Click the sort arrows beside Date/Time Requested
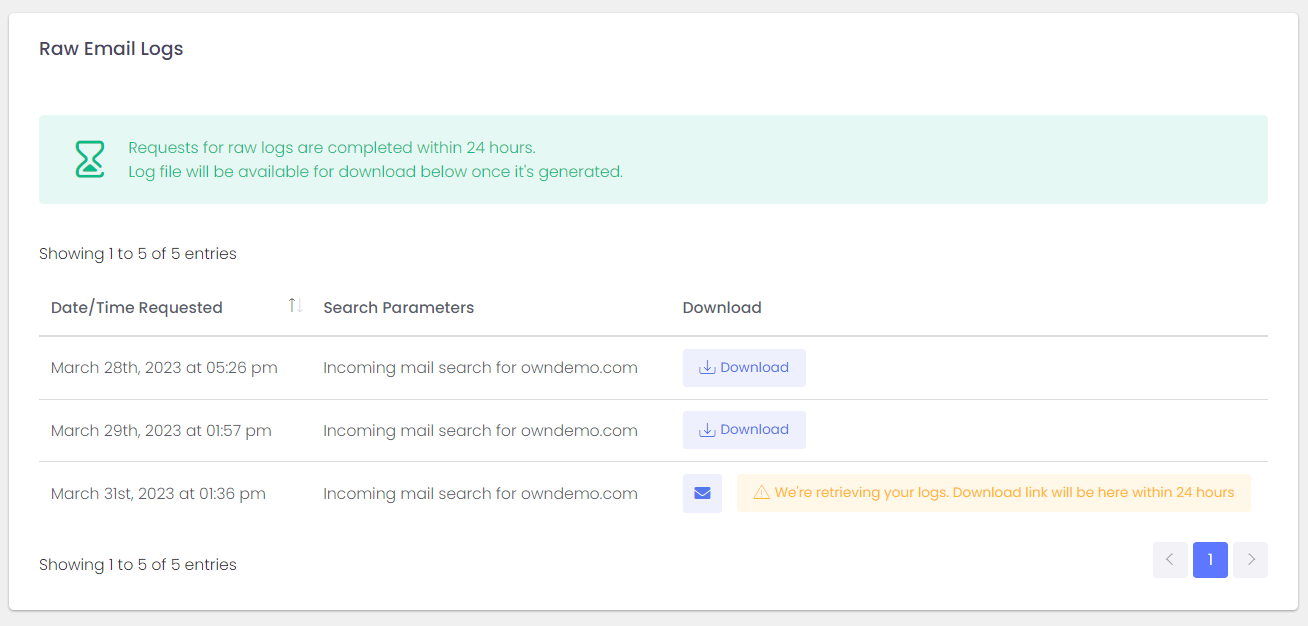Image resolution: width=1308 pixels, height=626 pixels. [295, 306]
